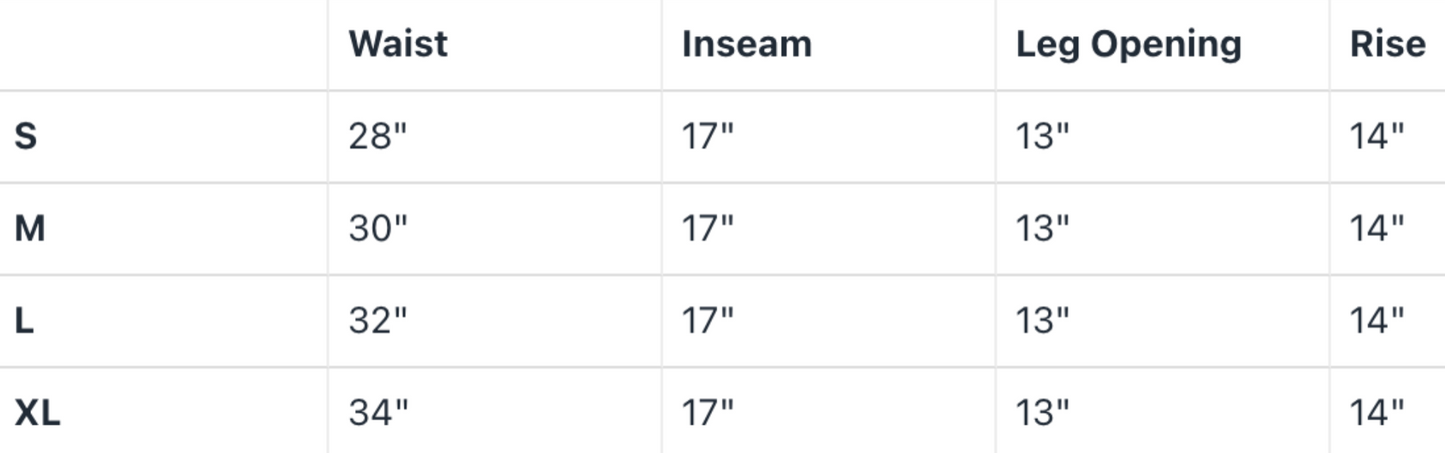The height and width of the screenshot is (453, 1445).
Task: Select the inseam value in the L row
Action: [707, 321]
